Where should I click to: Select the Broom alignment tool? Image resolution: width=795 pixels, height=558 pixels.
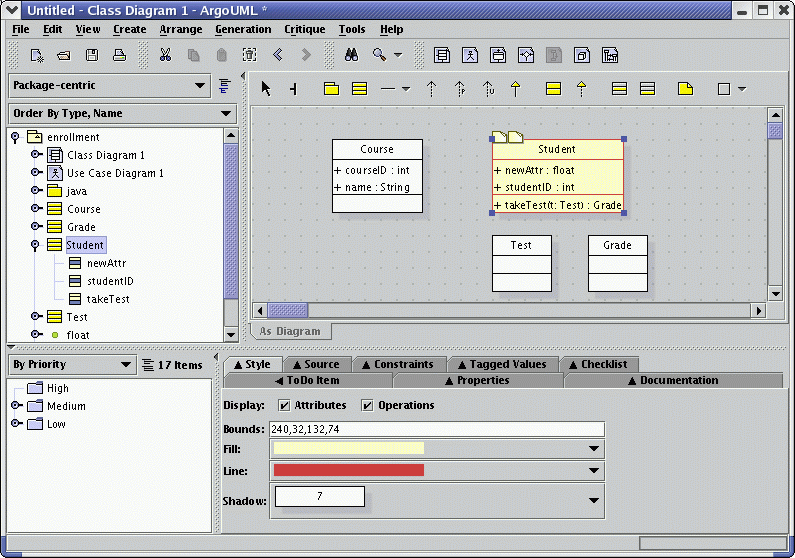294,89
